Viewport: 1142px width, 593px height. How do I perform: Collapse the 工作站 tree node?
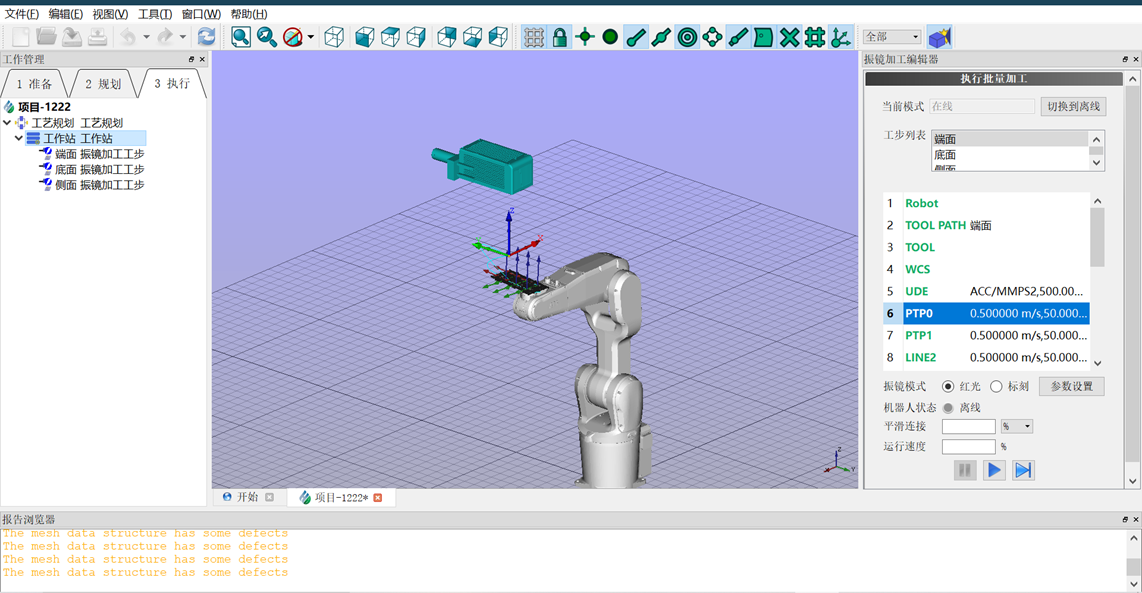[x=19, y=139]
